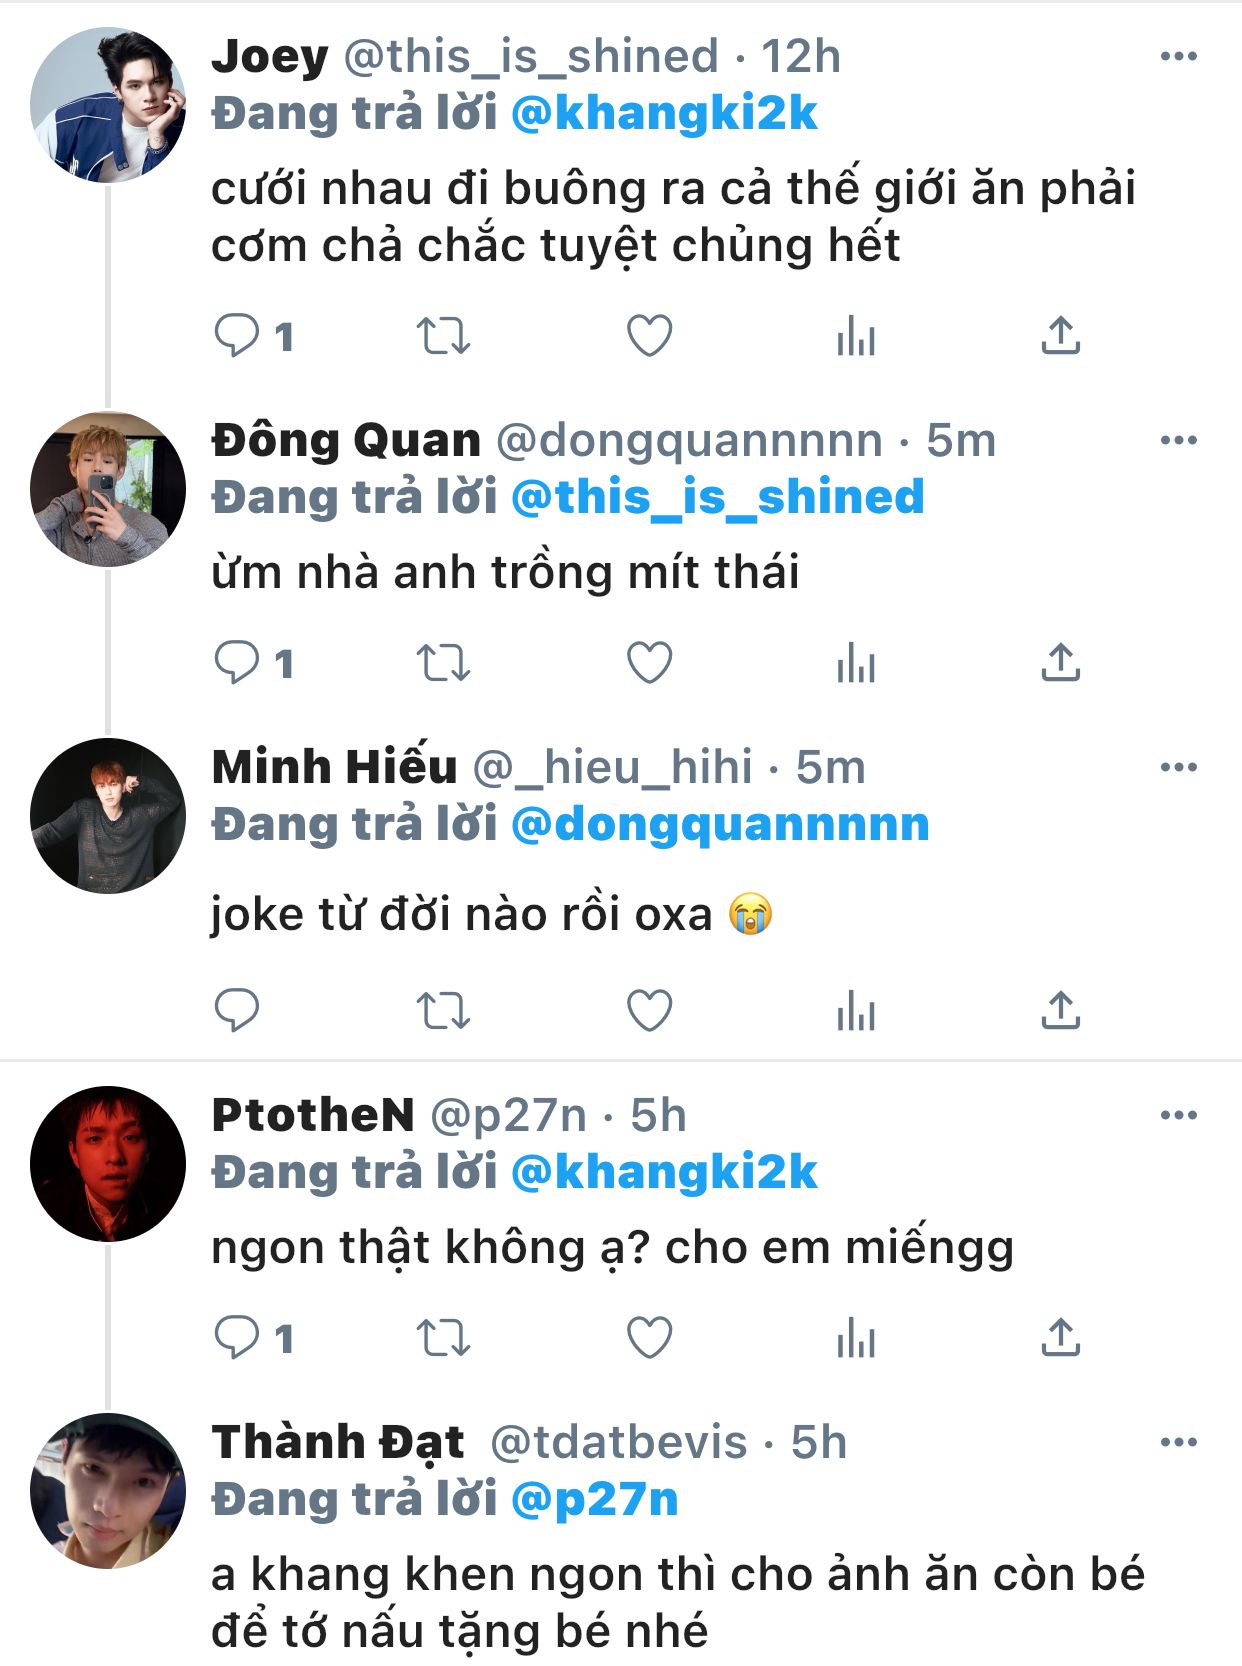This screenshot has height=1666, width=1242.
Task: Reply to PtotheN's tweet
Action: click(x=237, y=1338)
